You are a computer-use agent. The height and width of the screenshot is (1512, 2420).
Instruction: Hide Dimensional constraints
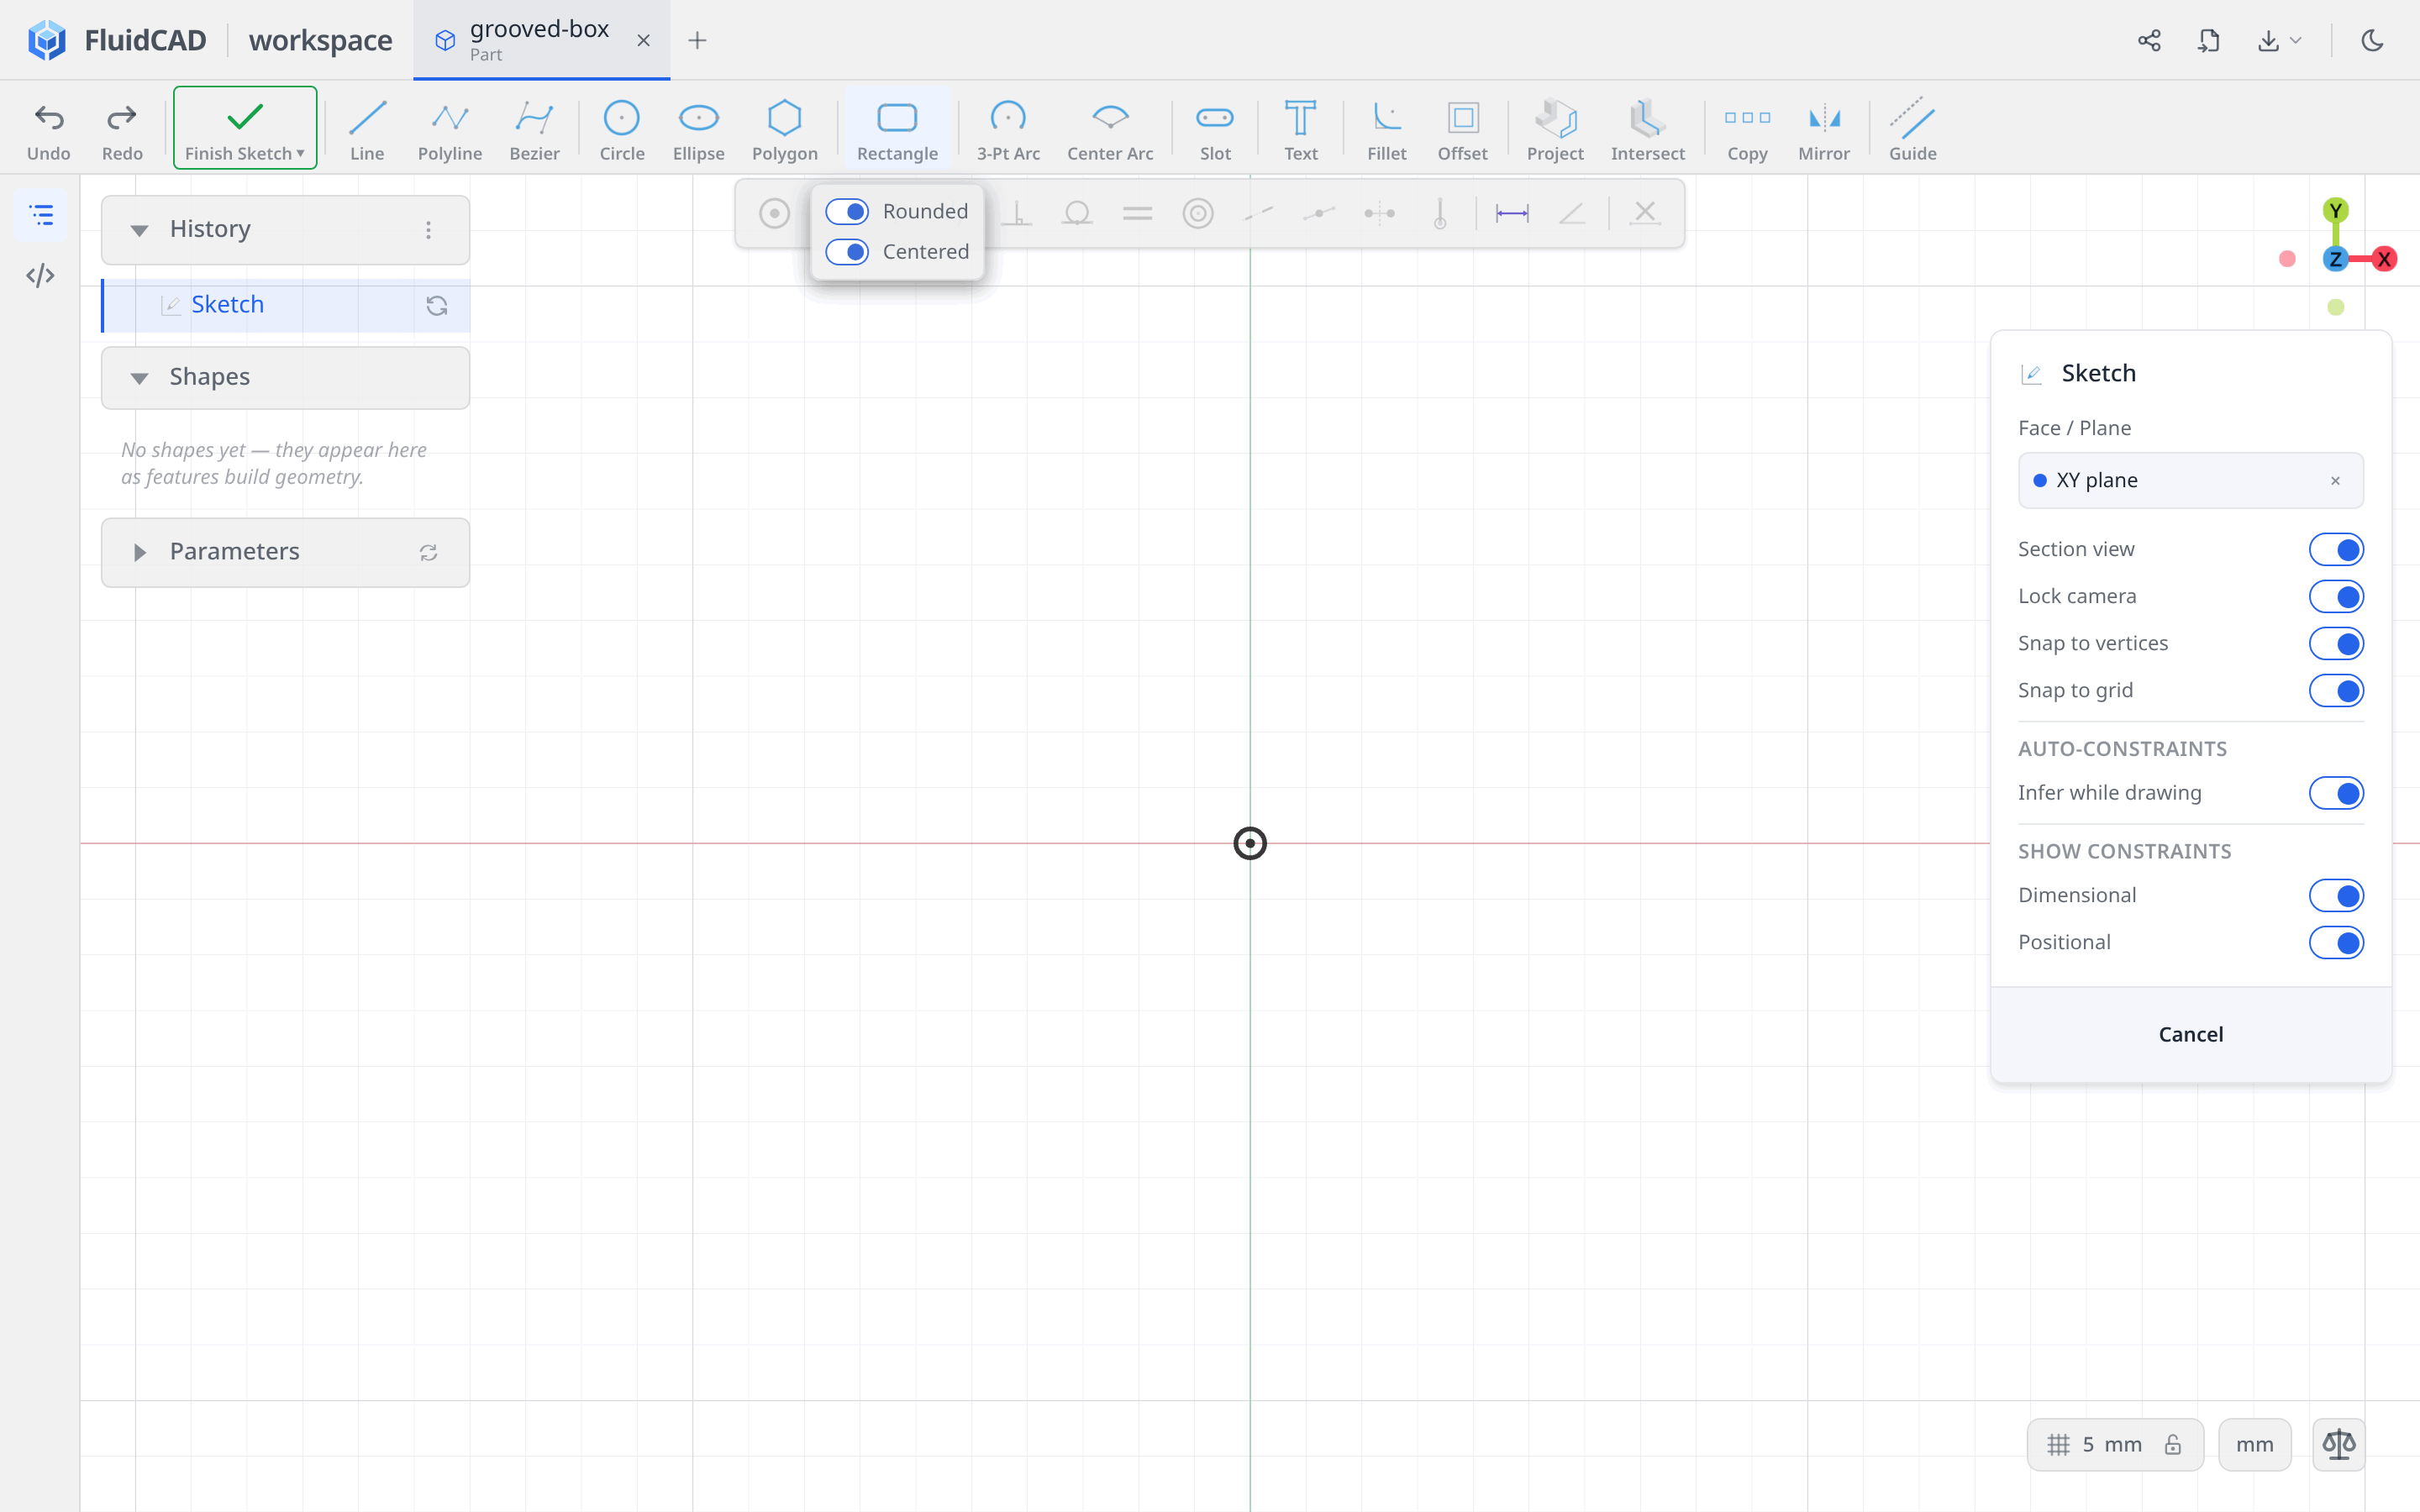click(2336, 895)
